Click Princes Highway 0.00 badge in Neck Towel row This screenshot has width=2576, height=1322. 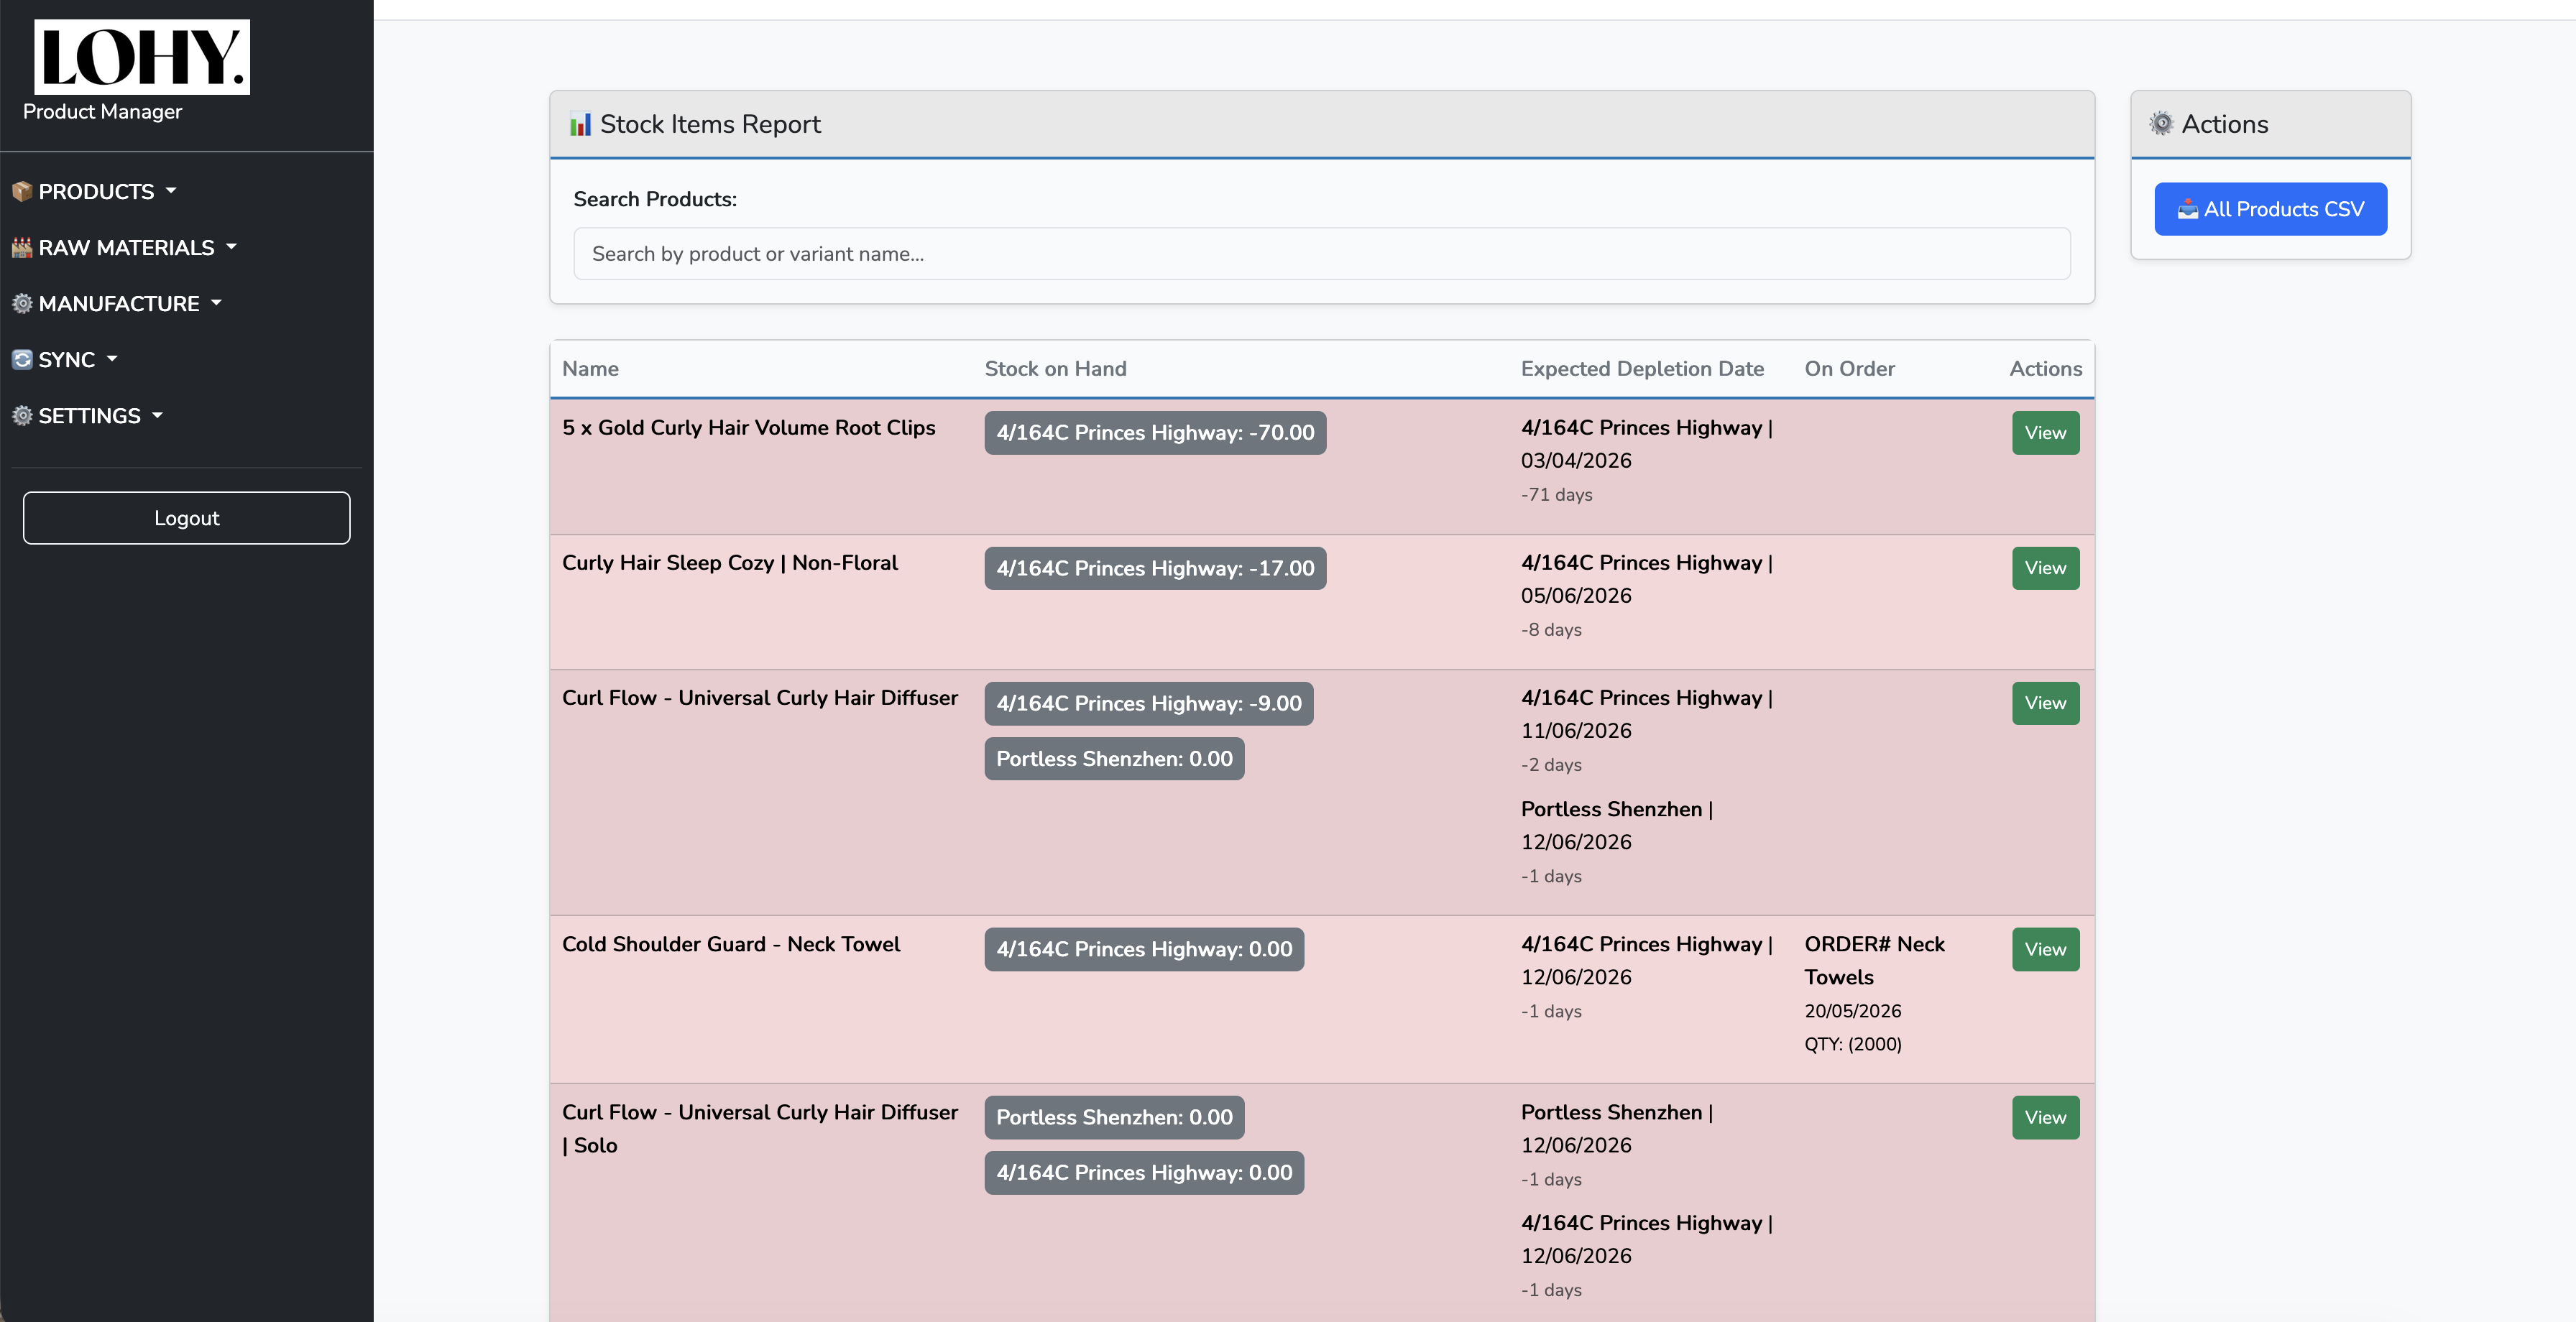pyautogui.click(x=1144, y=949)
